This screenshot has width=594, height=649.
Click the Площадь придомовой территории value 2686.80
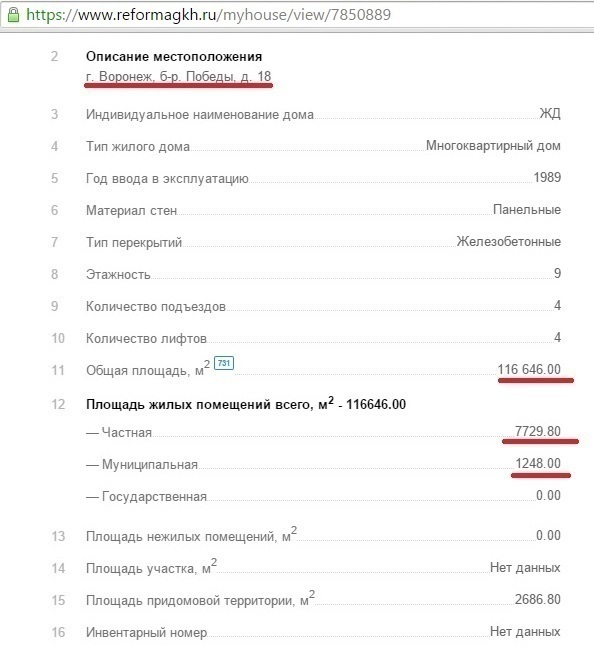[x=538, y=599]
